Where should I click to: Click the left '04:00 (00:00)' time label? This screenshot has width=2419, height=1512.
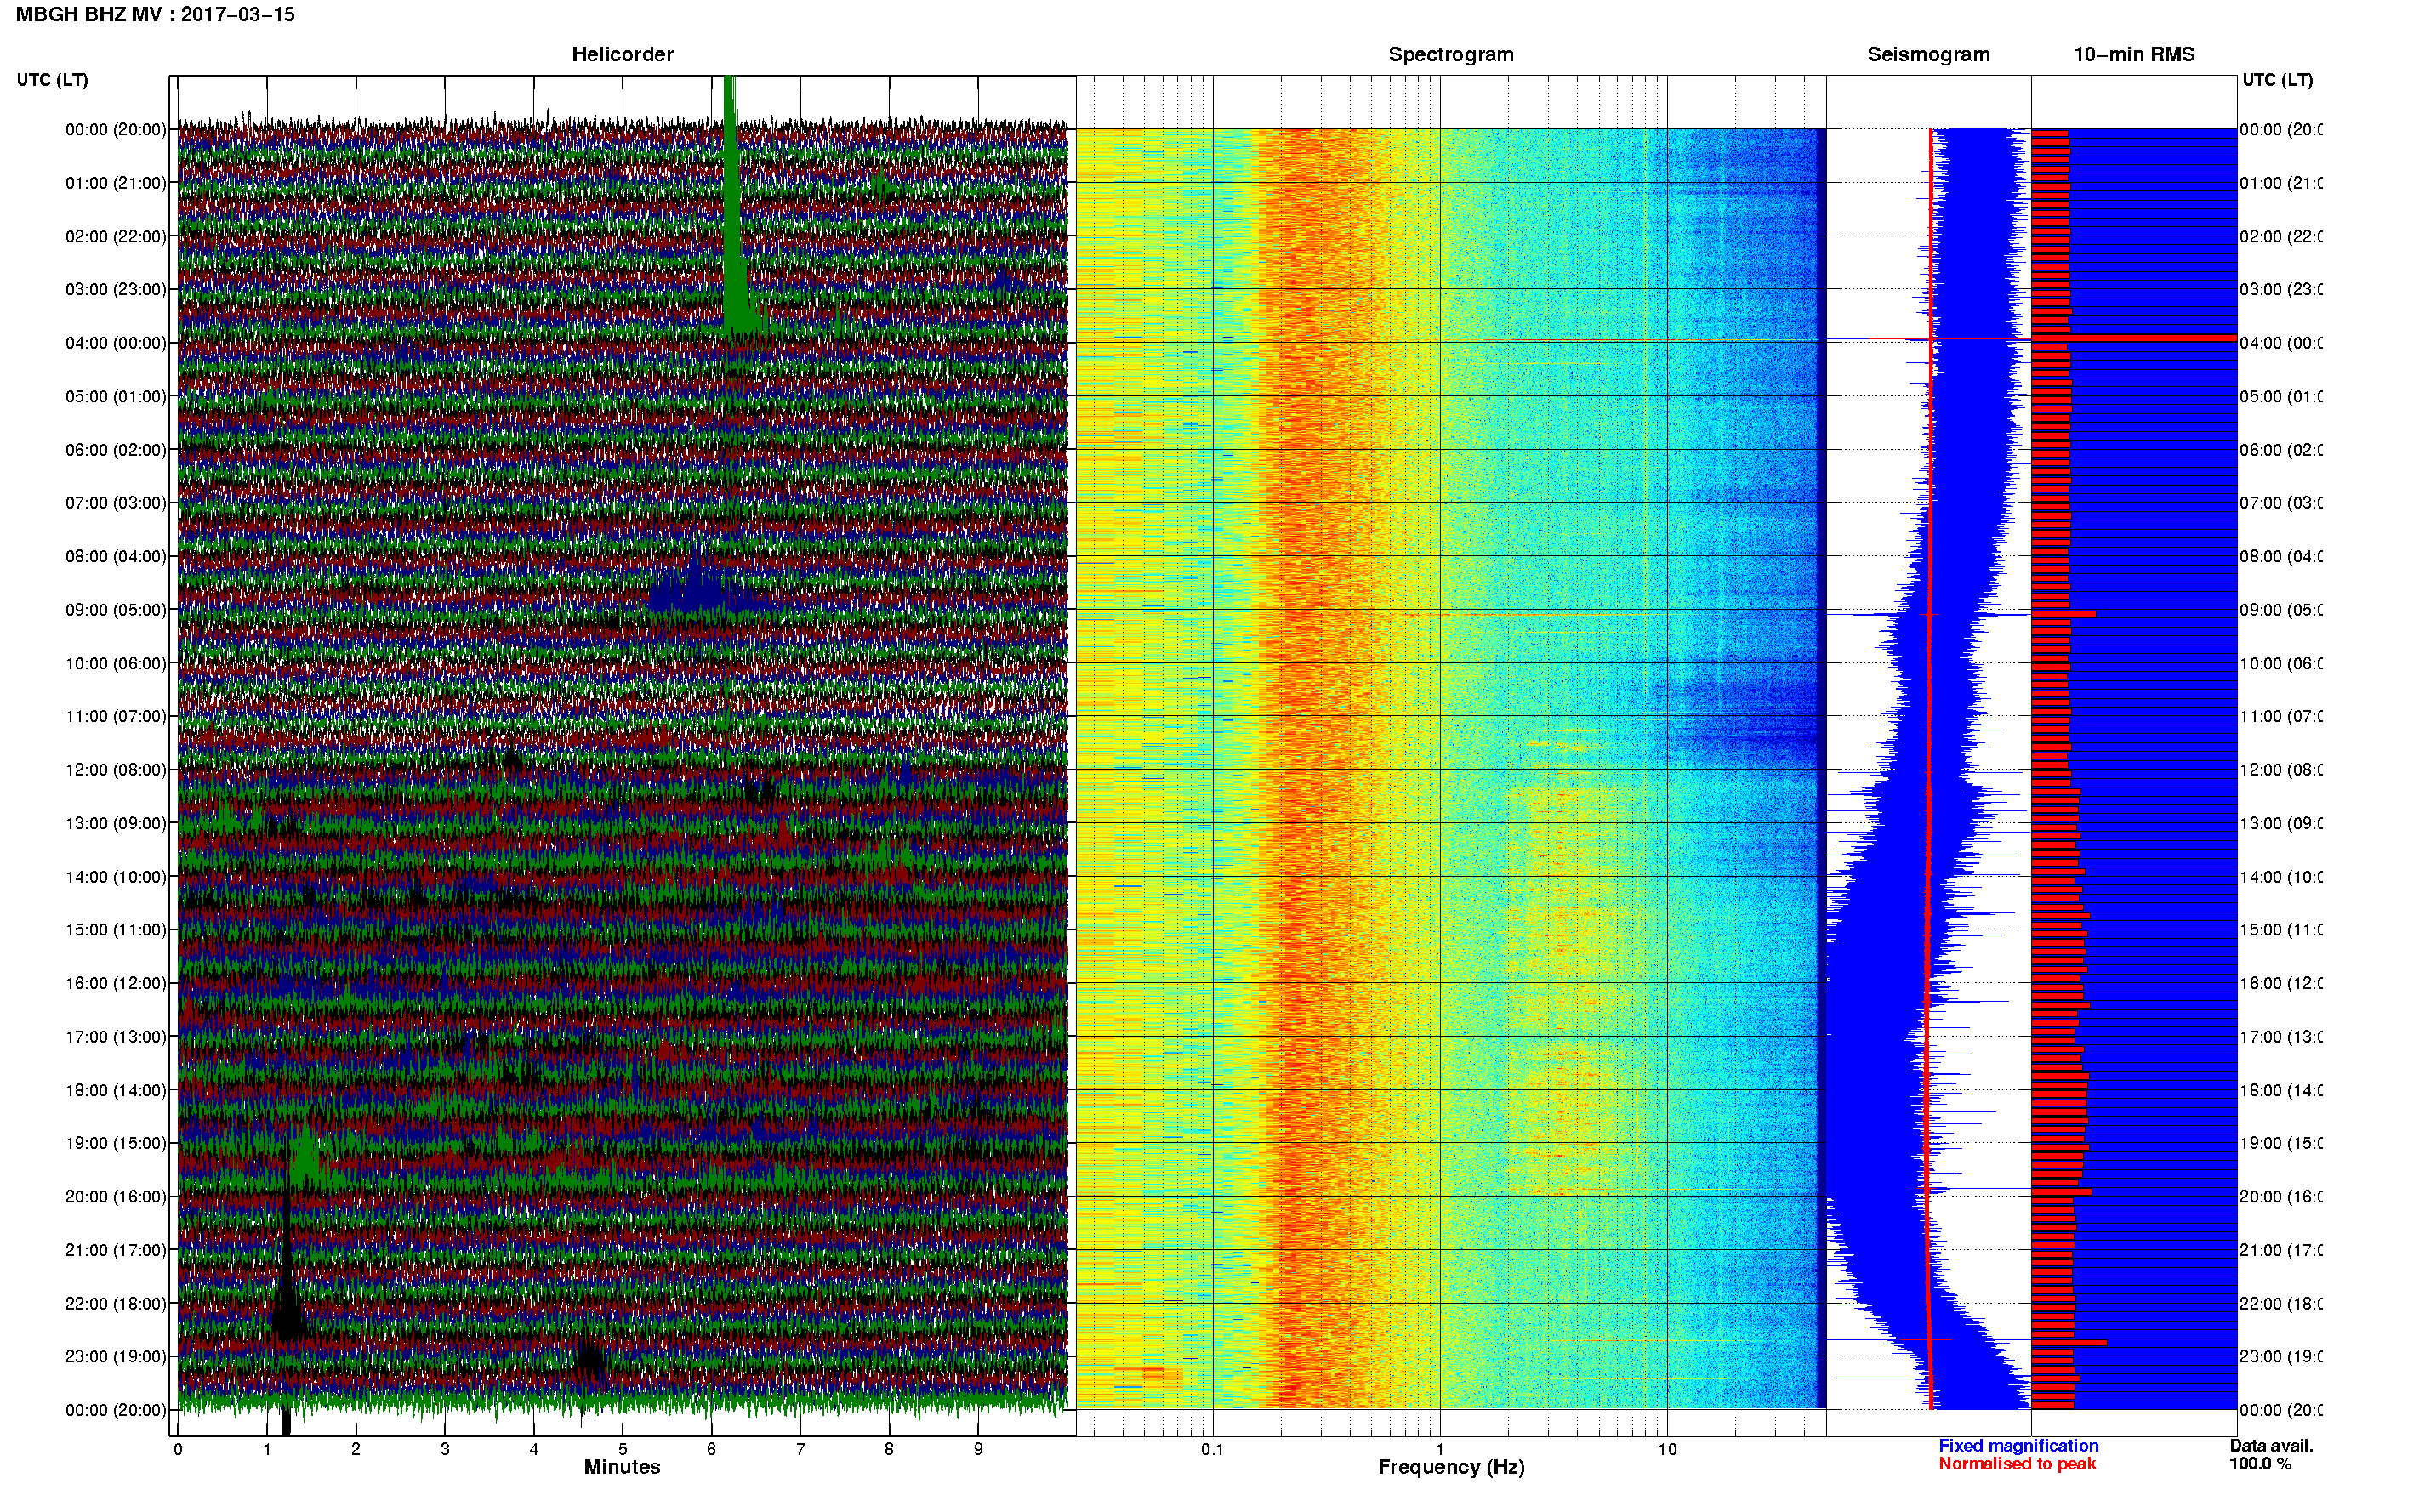click(116, 343)
